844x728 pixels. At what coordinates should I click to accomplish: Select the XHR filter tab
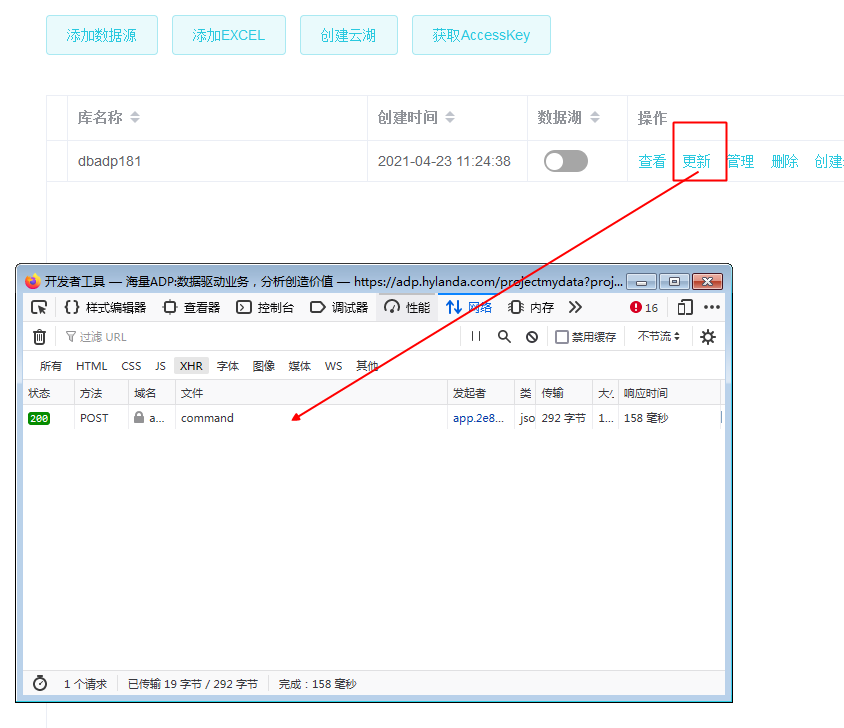pos(191,366)
